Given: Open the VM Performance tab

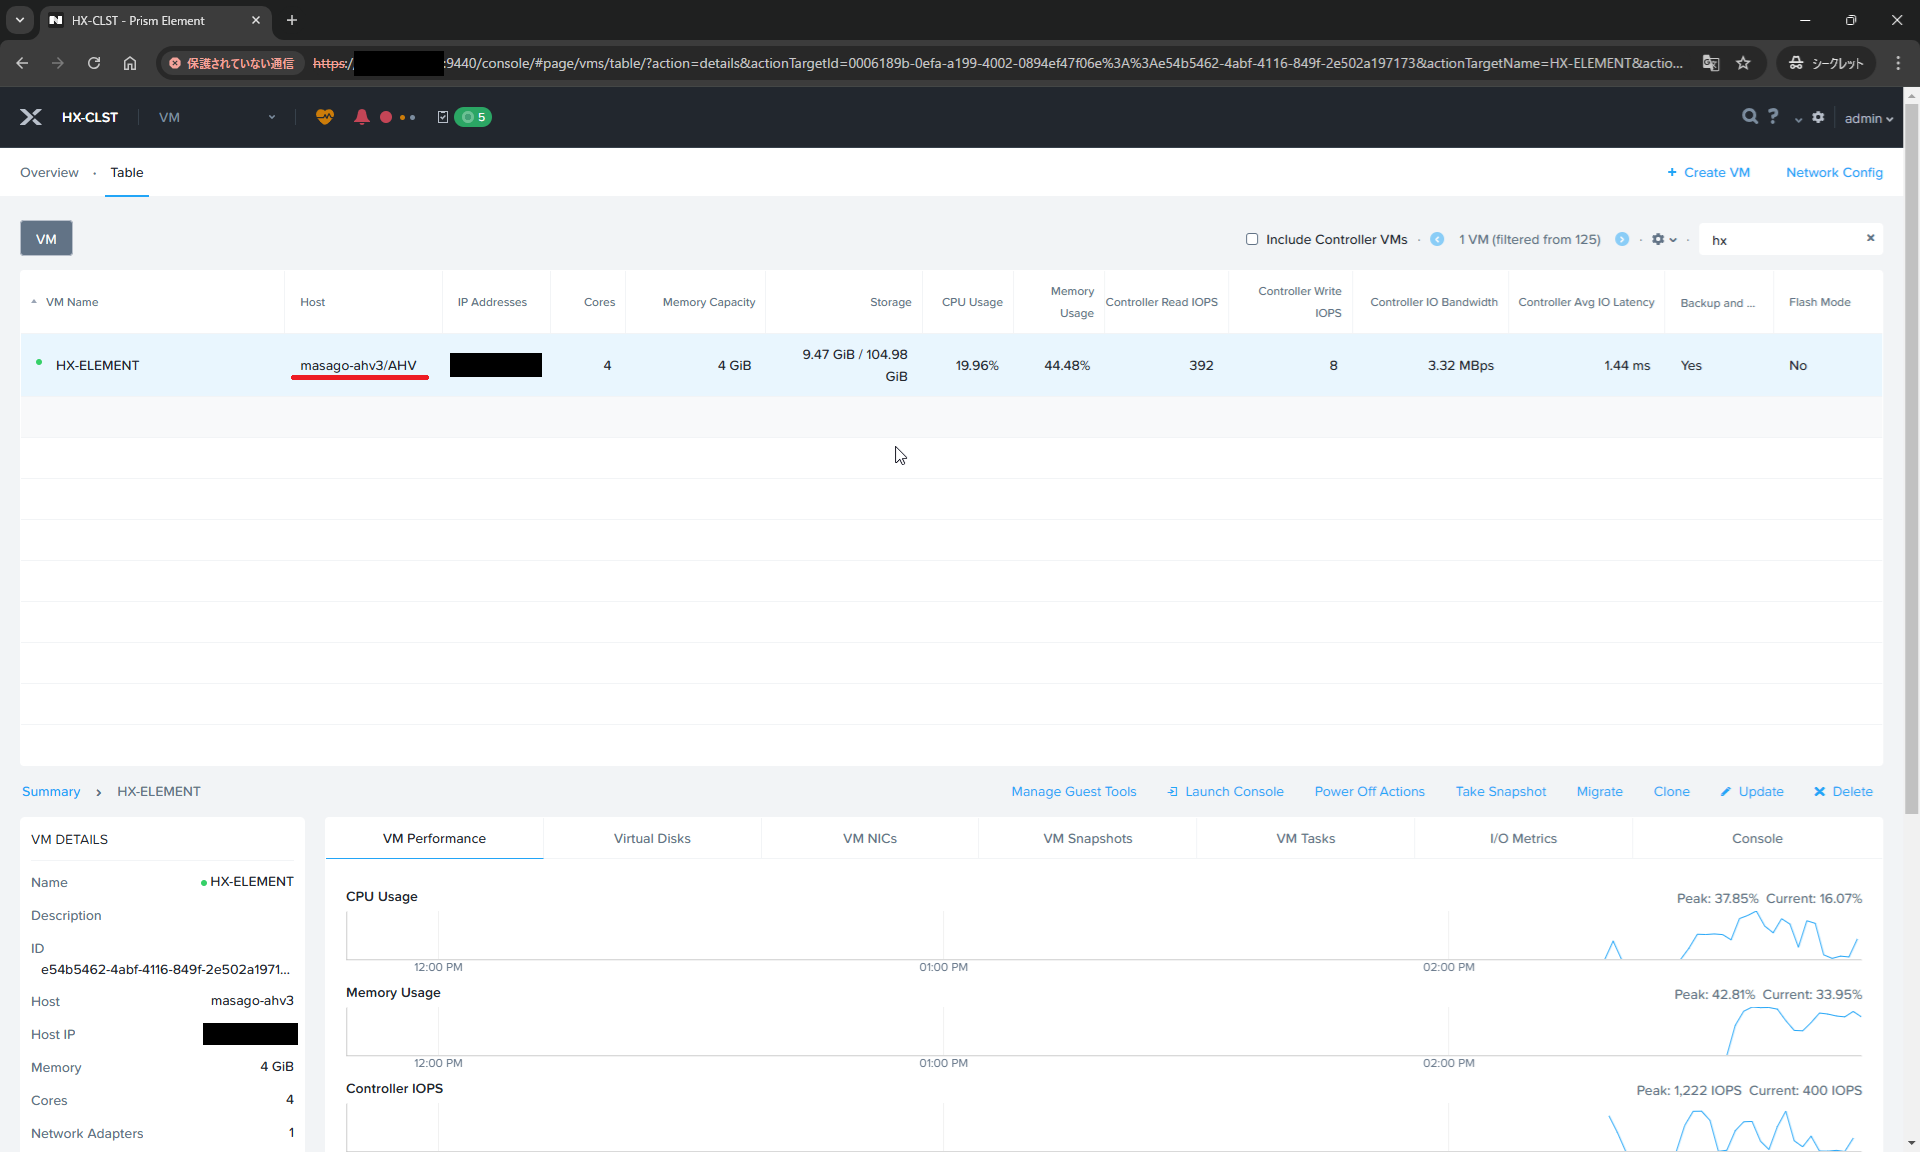Looking at the screenshot, I should [x=434, y=838].
